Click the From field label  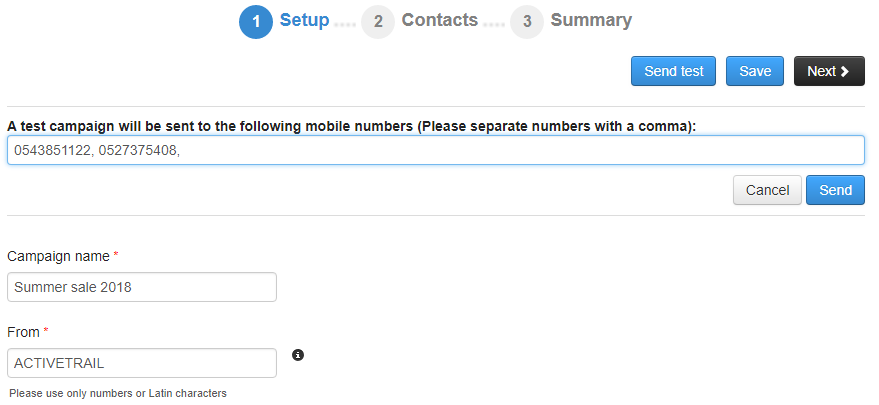[x=24, y=331]
